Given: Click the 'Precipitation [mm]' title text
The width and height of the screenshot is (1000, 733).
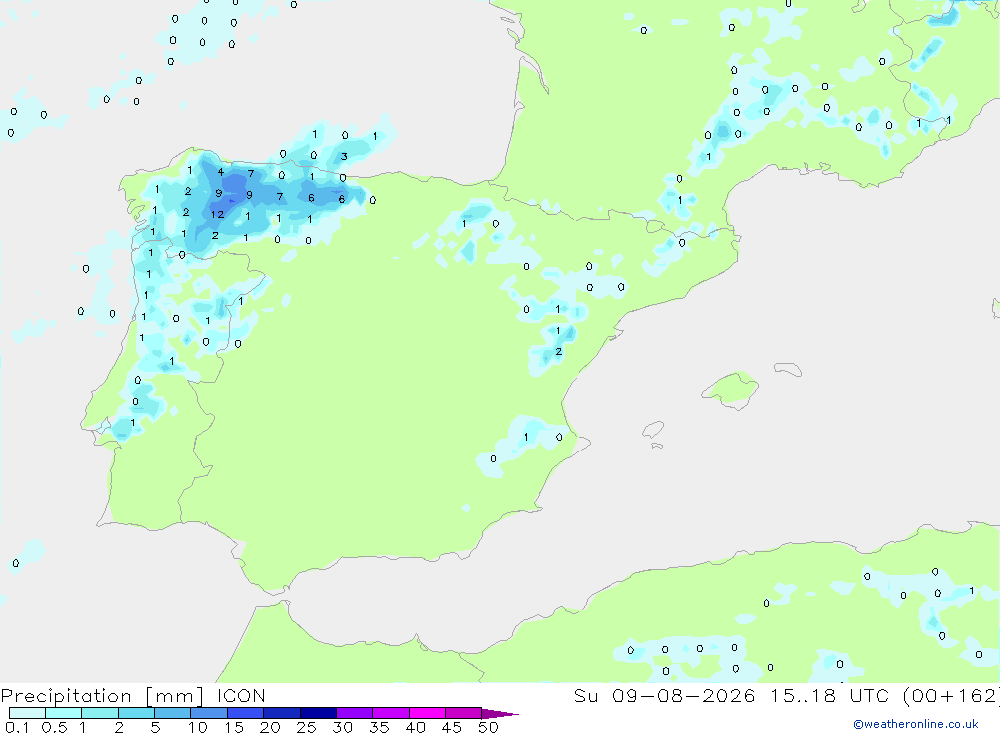Looking at the screenshot, I should [x=102, y=696].
